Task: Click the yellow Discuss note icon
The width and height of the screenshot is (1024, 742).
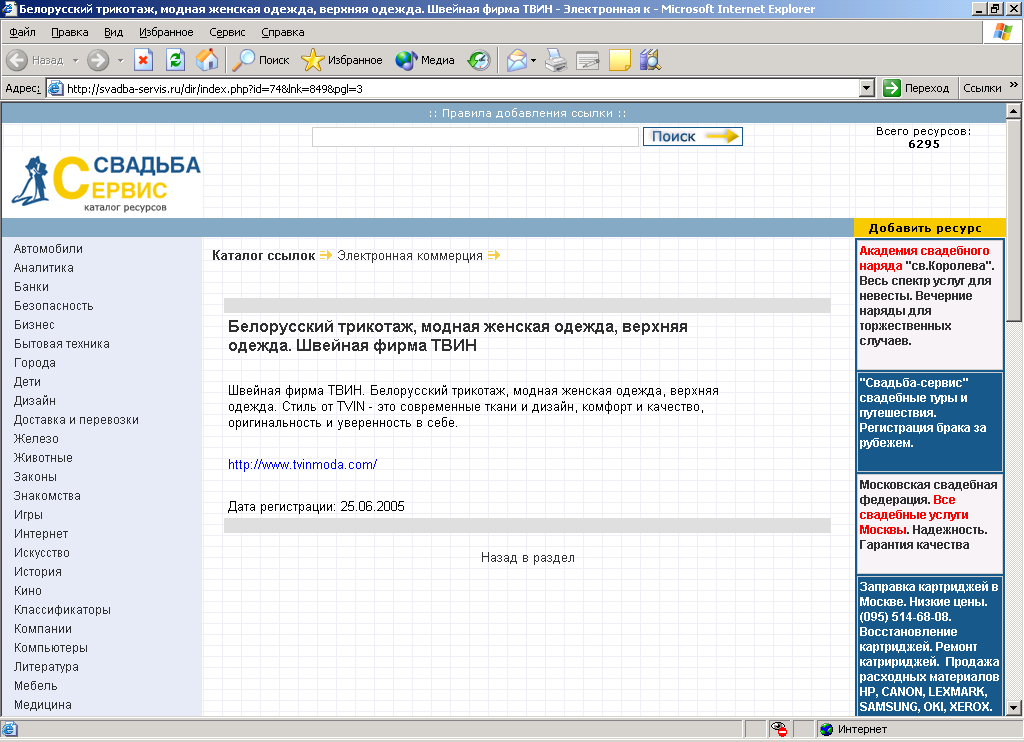Action: (619, 60)
